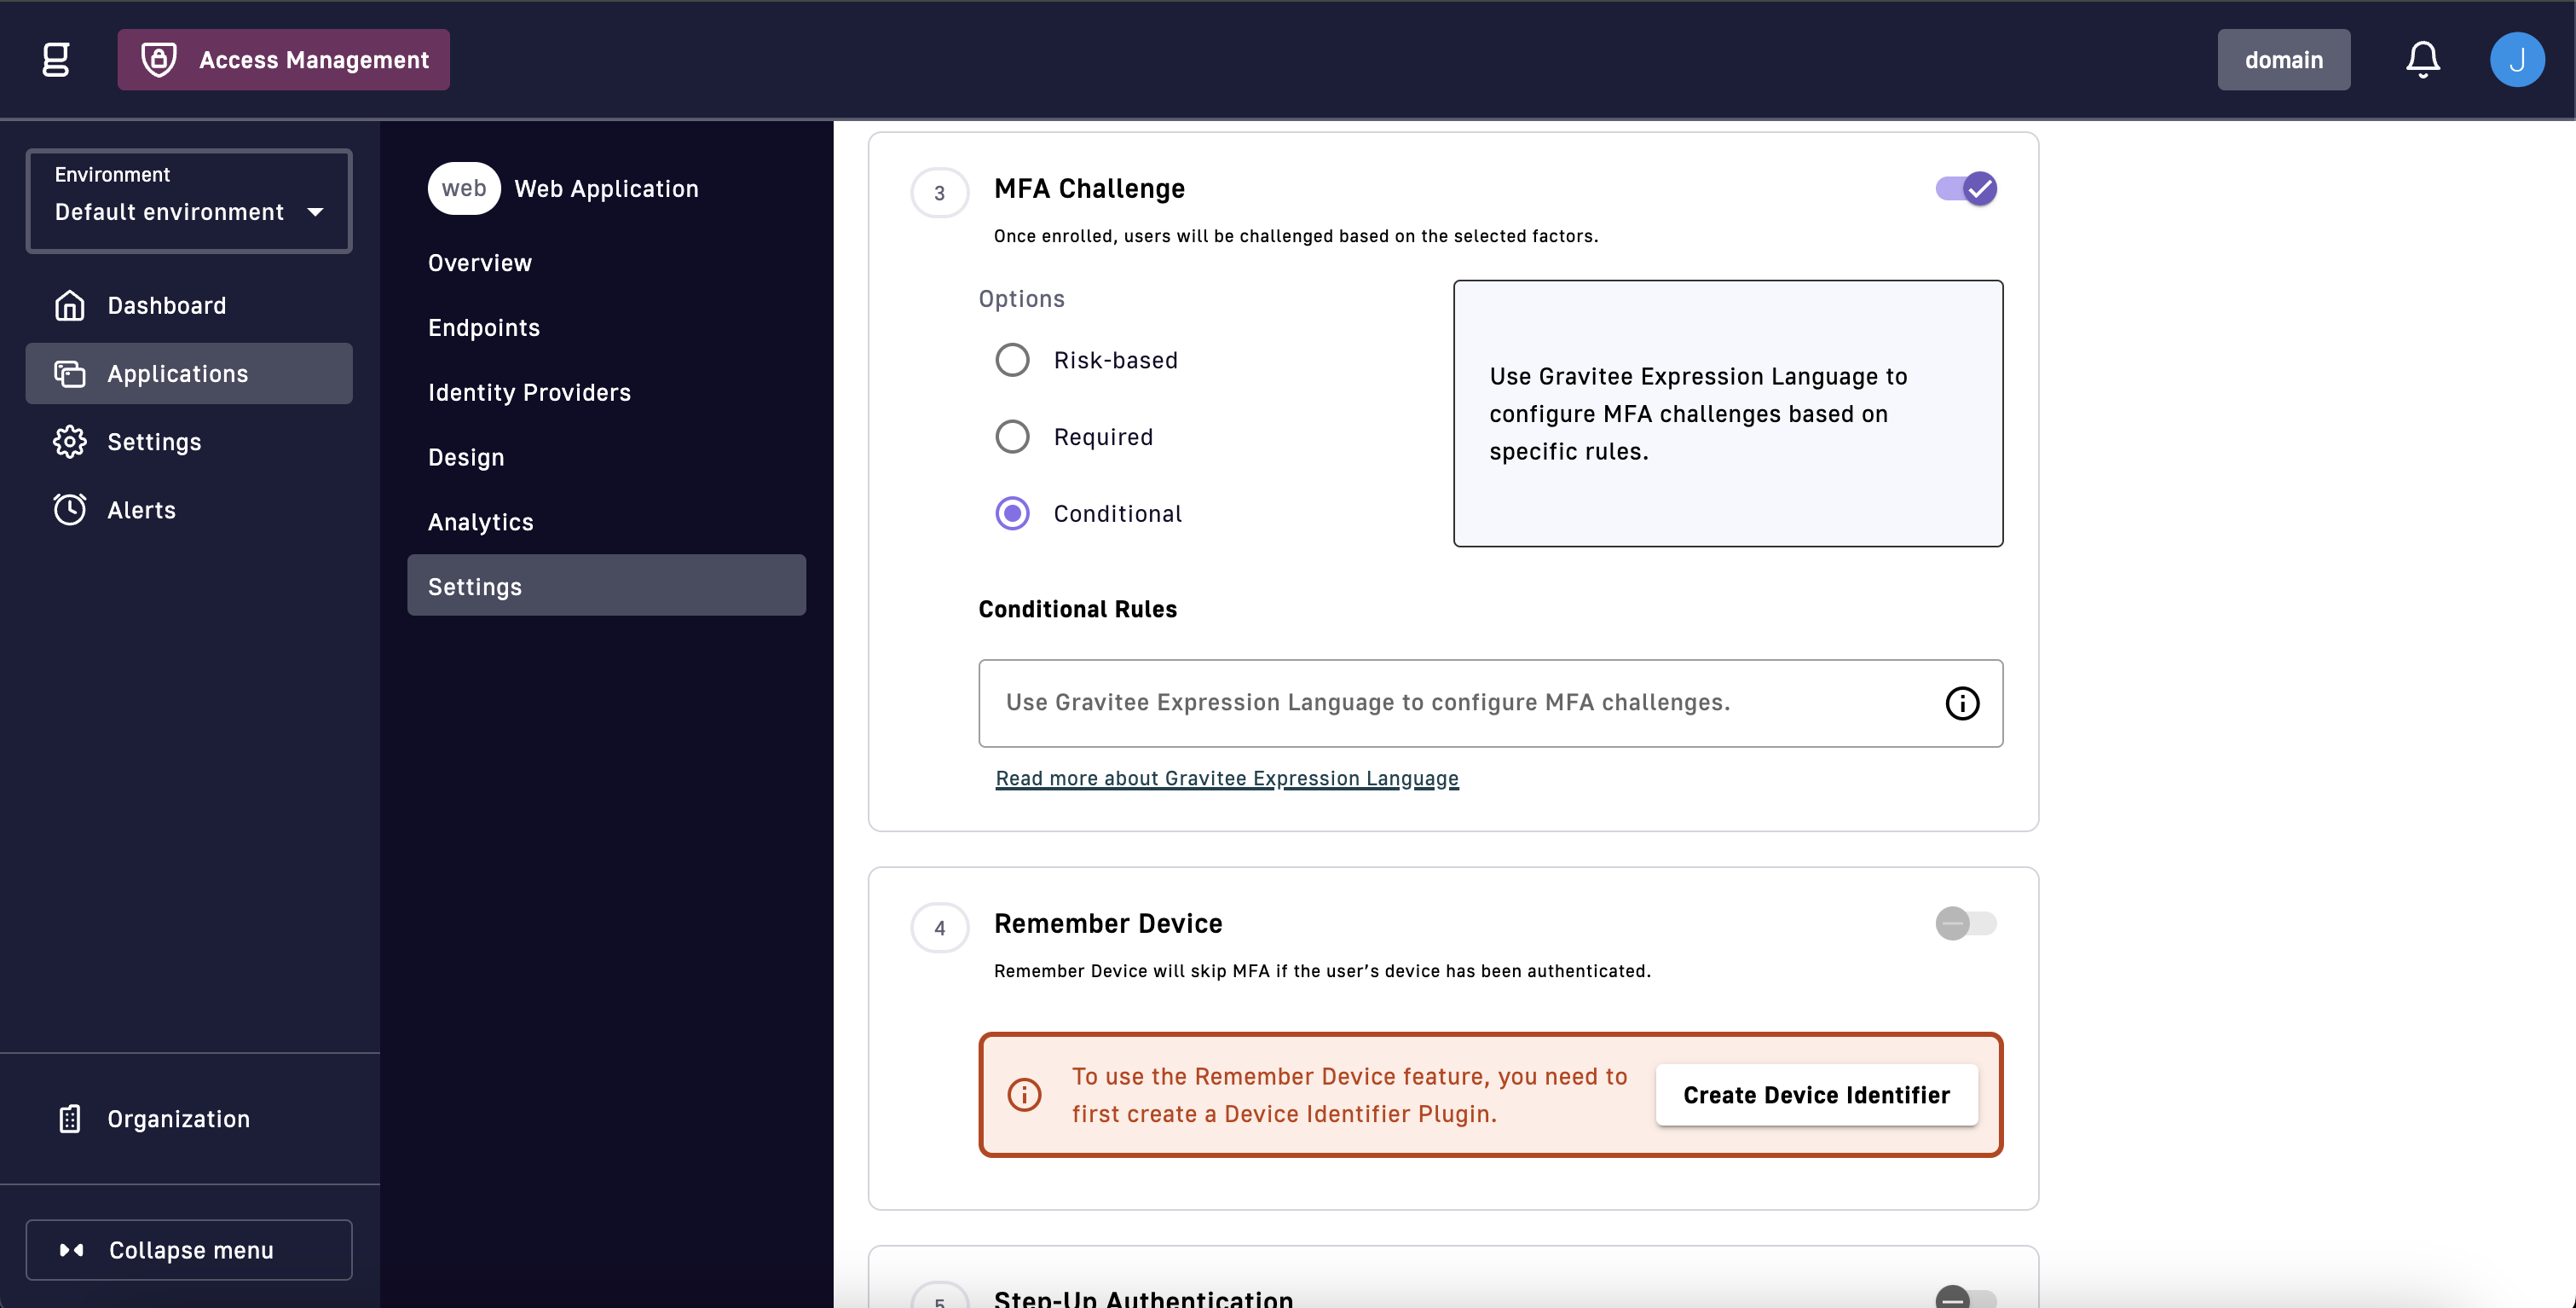
Task: Go to Dashboard home icon
Action: [x=69, y=305]
